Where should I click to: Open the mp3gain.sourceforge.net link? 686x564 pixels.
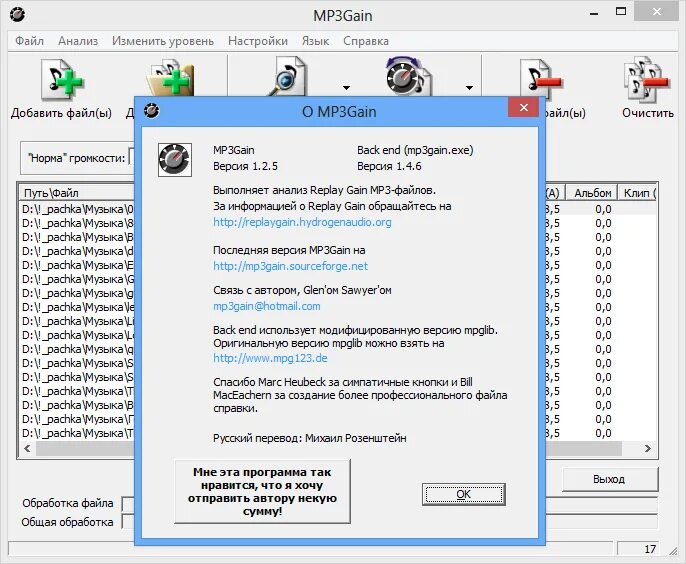coord(290,266)
